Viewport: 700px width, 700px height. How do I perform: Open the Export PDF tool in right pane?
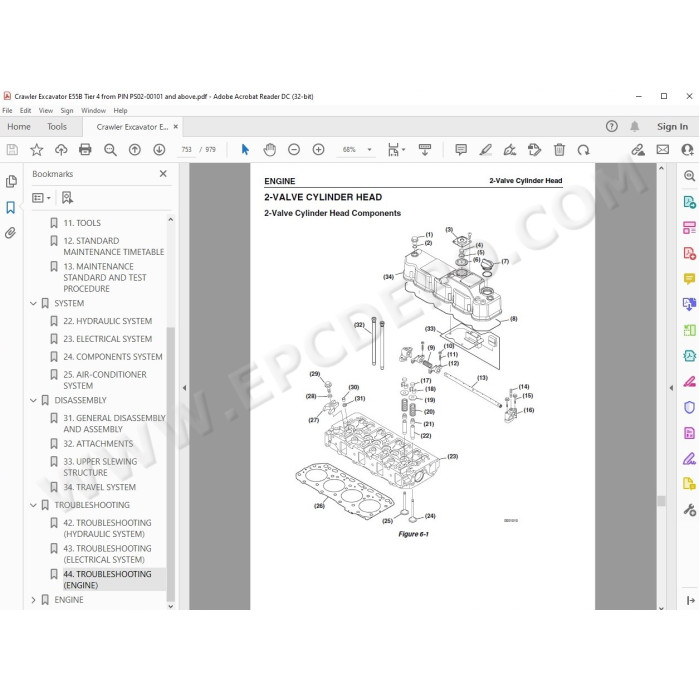pos(689,202)
